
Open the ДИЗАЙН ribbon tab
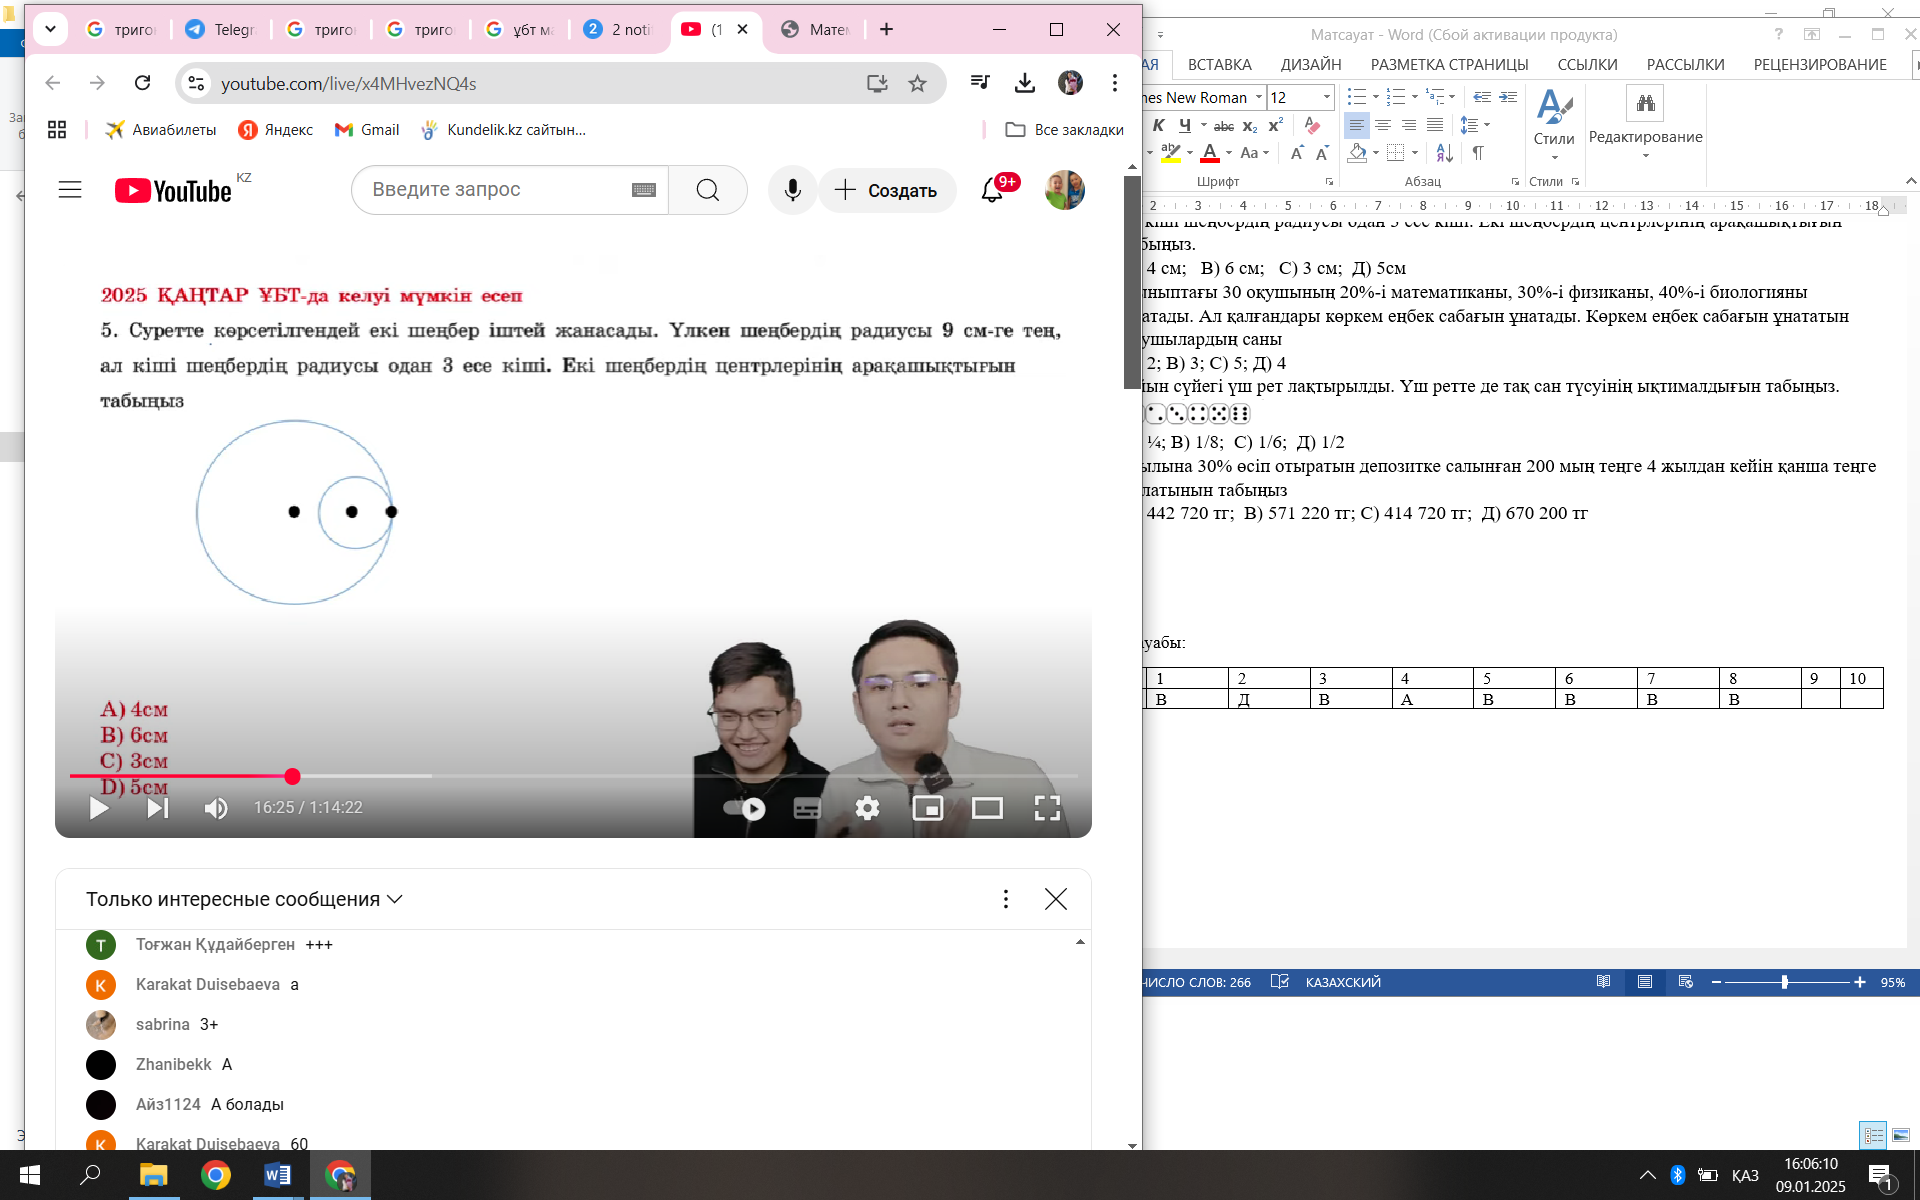[x=1311, y=65]
